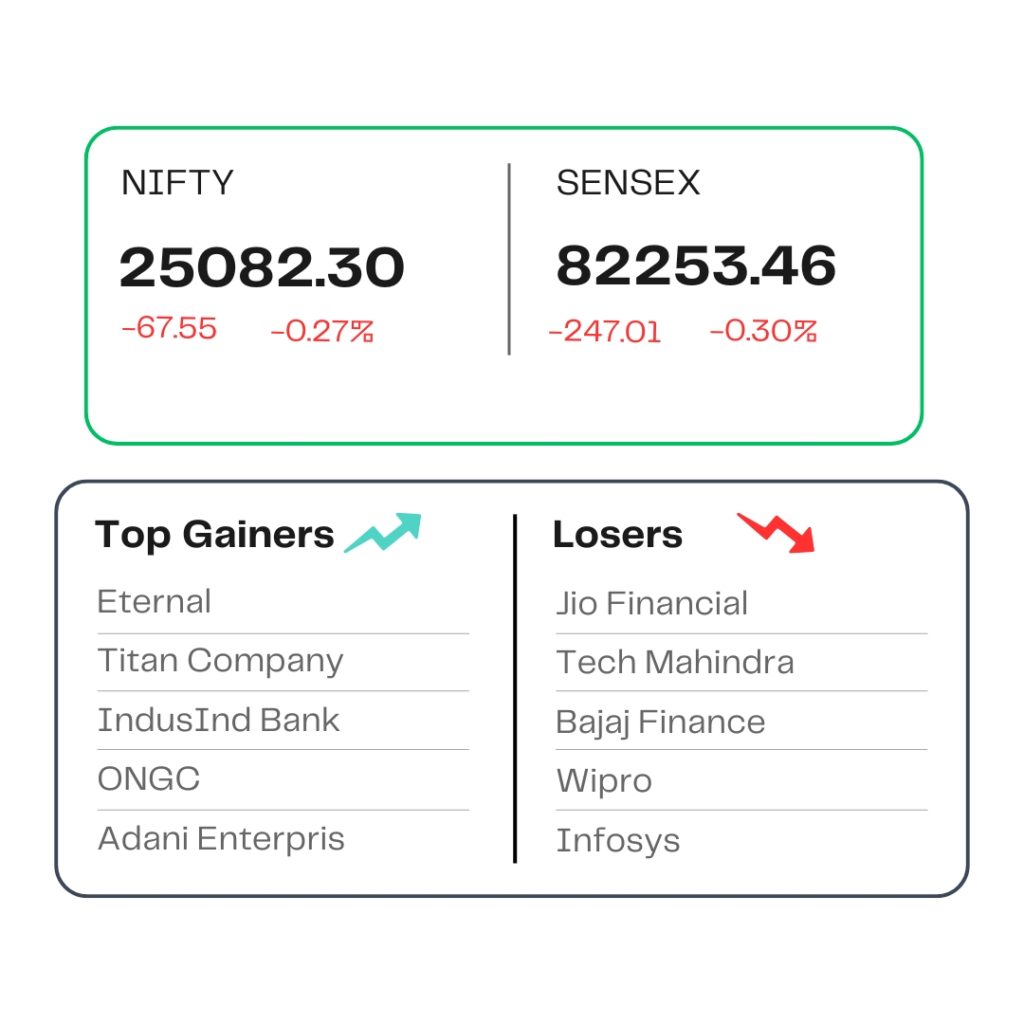Viewport: 1024px width, 1024px height.
Task: Select Jio Financial in Losers
Action: pos(652,603)
